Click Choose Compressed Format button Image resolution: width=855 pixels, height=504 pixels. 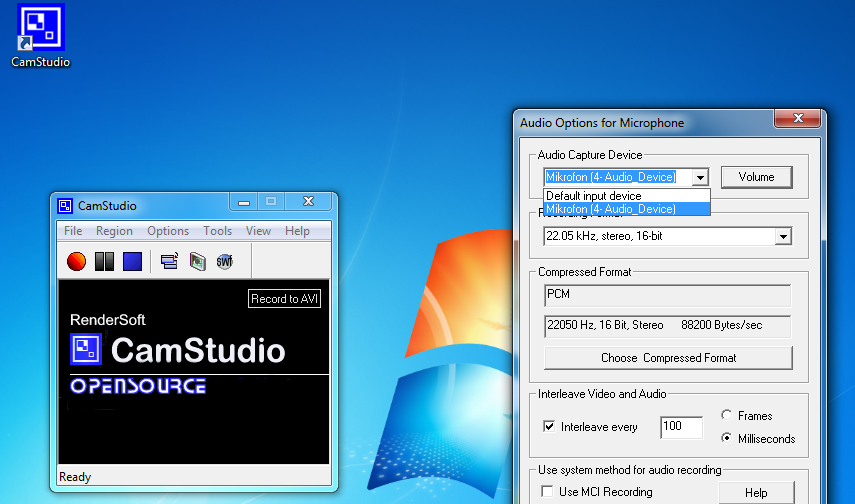669,358
